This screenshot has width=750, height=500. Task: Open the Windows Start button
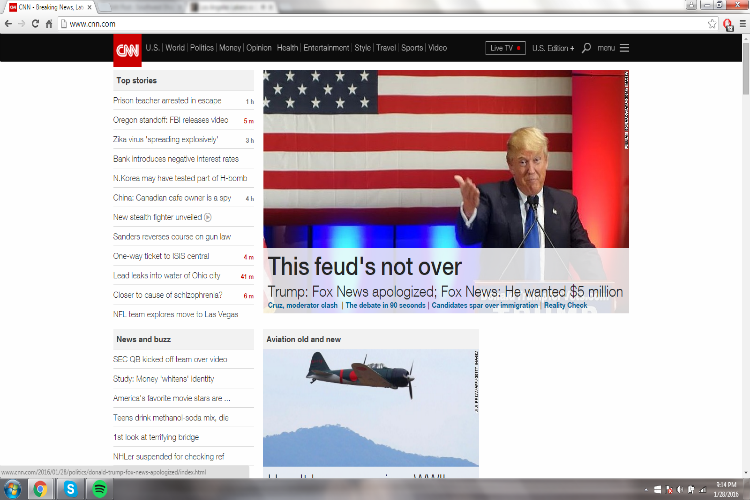(12, 489)
